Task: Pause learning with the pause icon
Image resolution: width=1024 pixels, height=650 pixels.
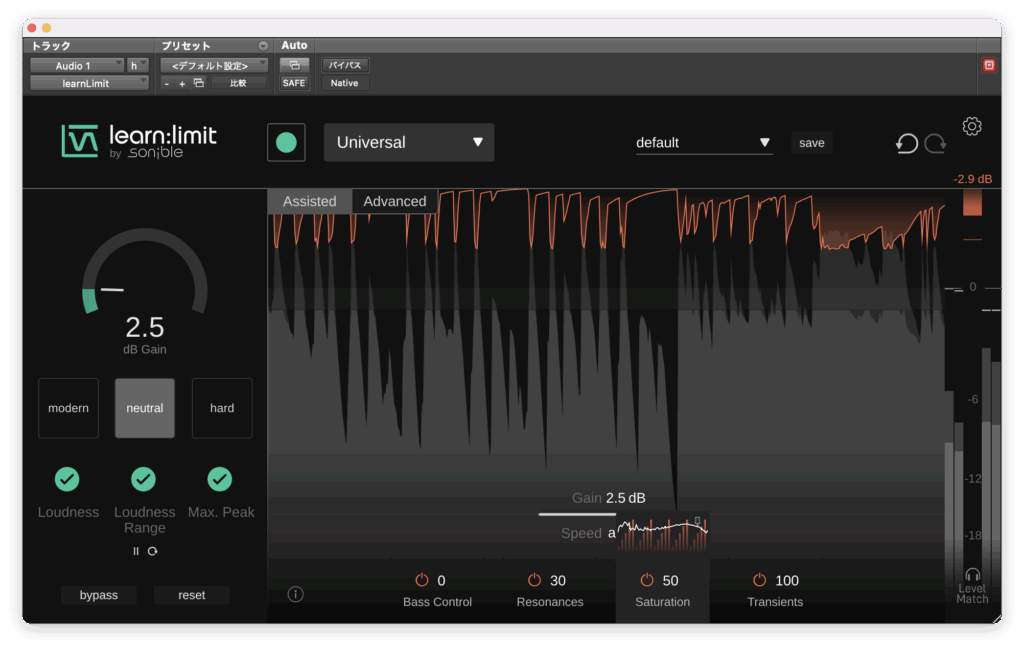Action: (136, 551)
